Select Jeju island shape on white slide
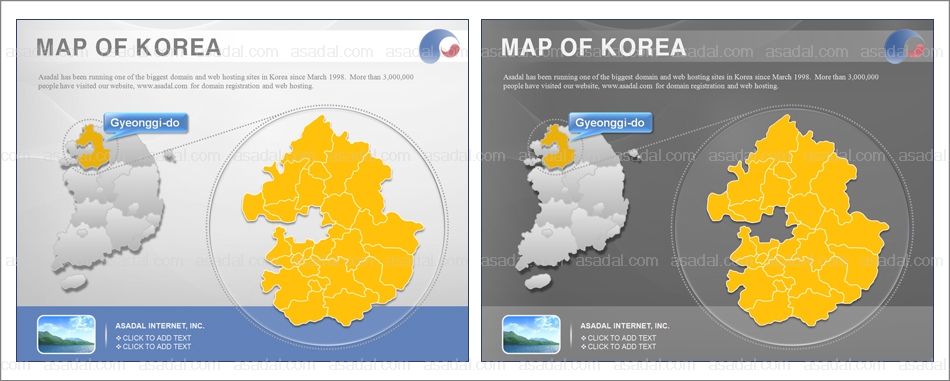950x381 pixels. [x=73, y=282]
